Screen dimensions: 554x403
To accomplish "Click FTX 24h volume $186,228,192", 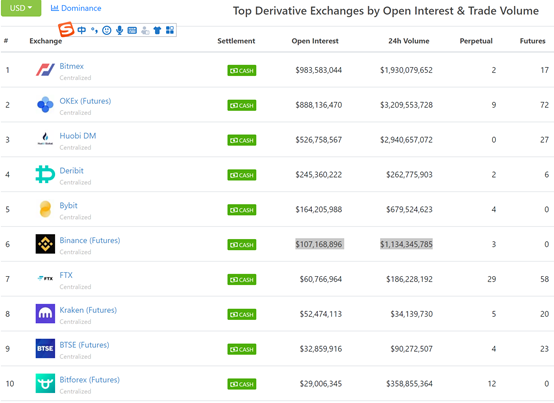I will click(x=409, y=279).
